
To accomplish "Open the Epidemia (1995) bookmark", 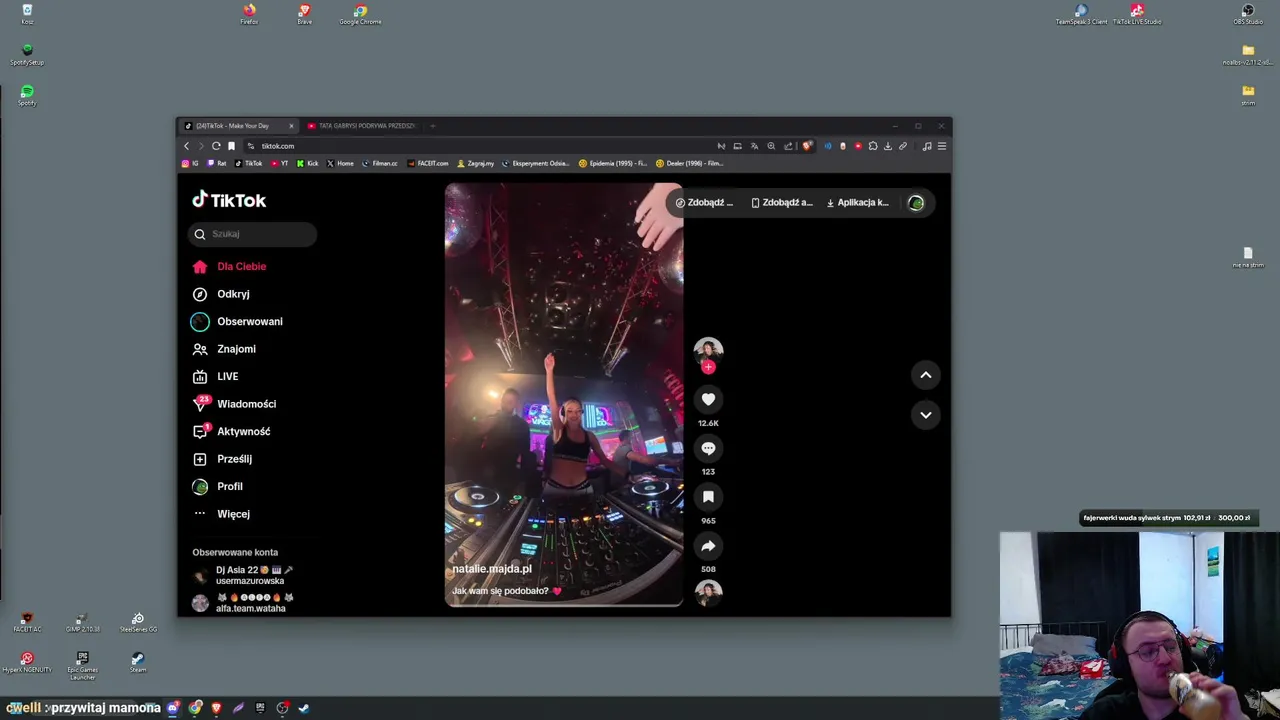I will (614, 163).
